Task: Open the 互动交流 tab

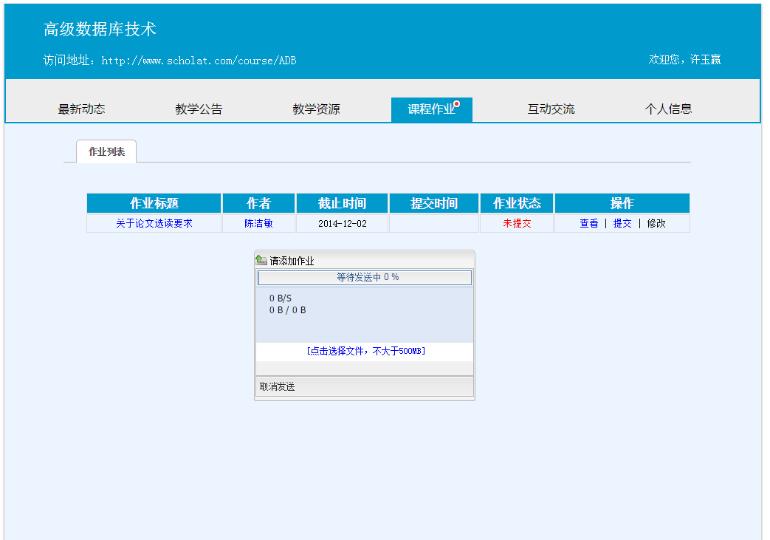Action: [551, 109]
